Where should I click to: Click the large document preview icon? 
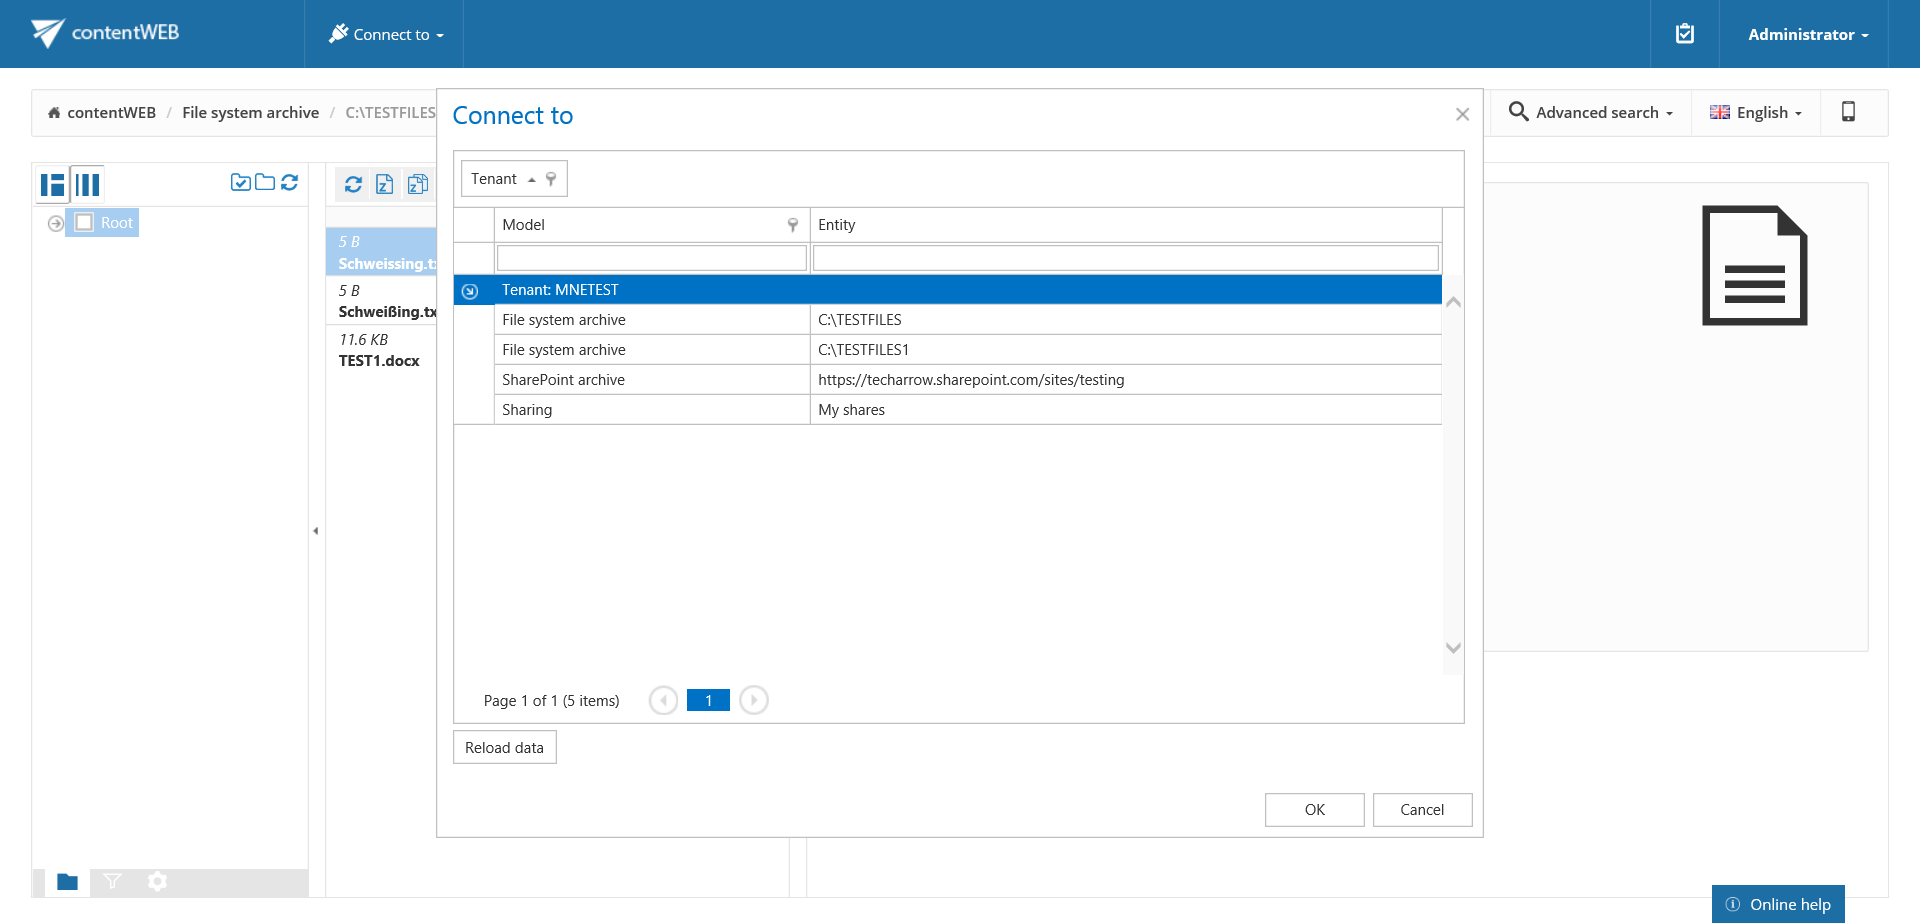point(1755,265)
